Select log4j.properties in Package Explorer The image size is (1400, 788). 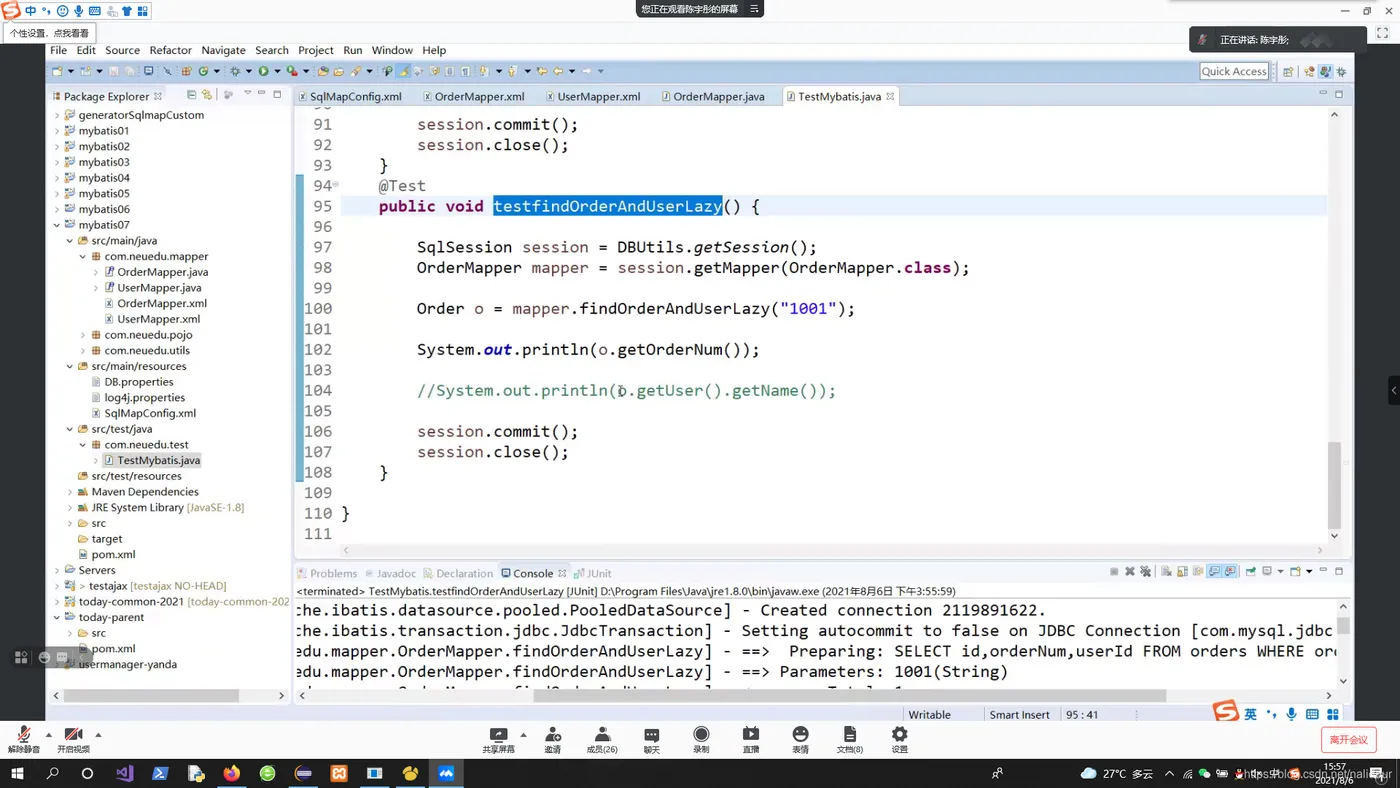pos(144,398)
